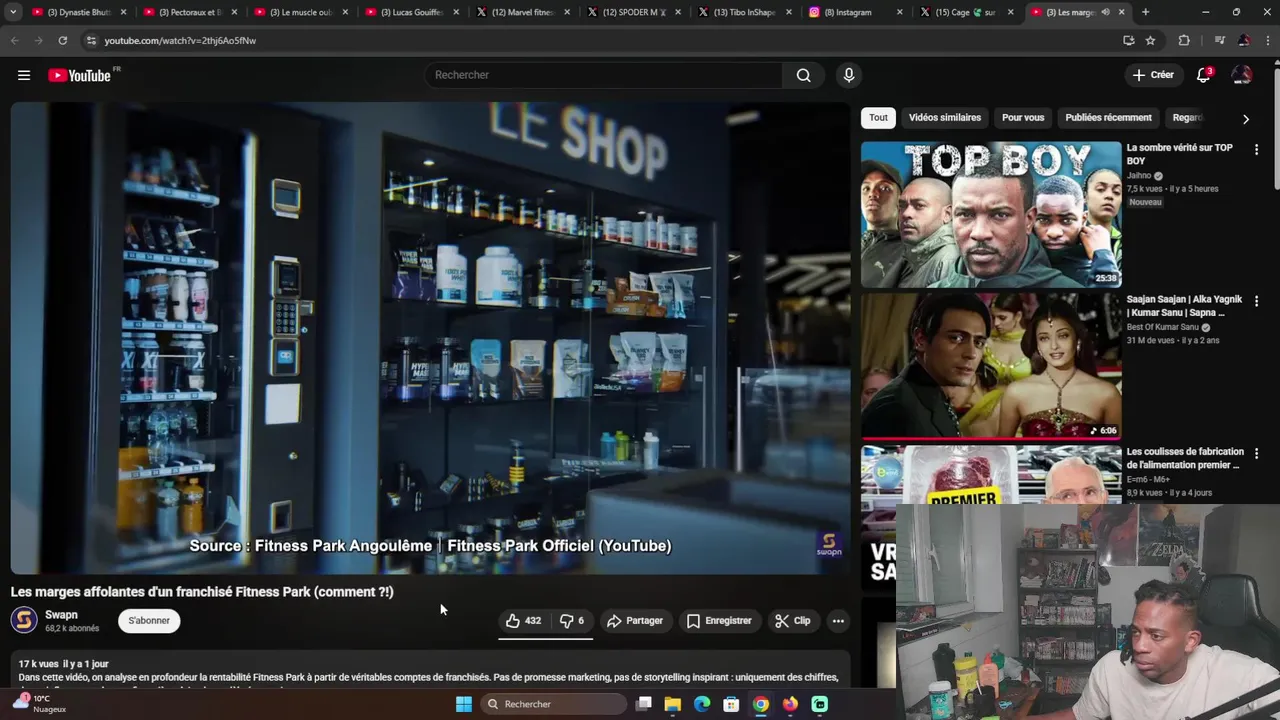The image size is (1280, 720).
Task: Open the weather widget showing 10°C
Action: pyautogui.click(x=40, y=704)
